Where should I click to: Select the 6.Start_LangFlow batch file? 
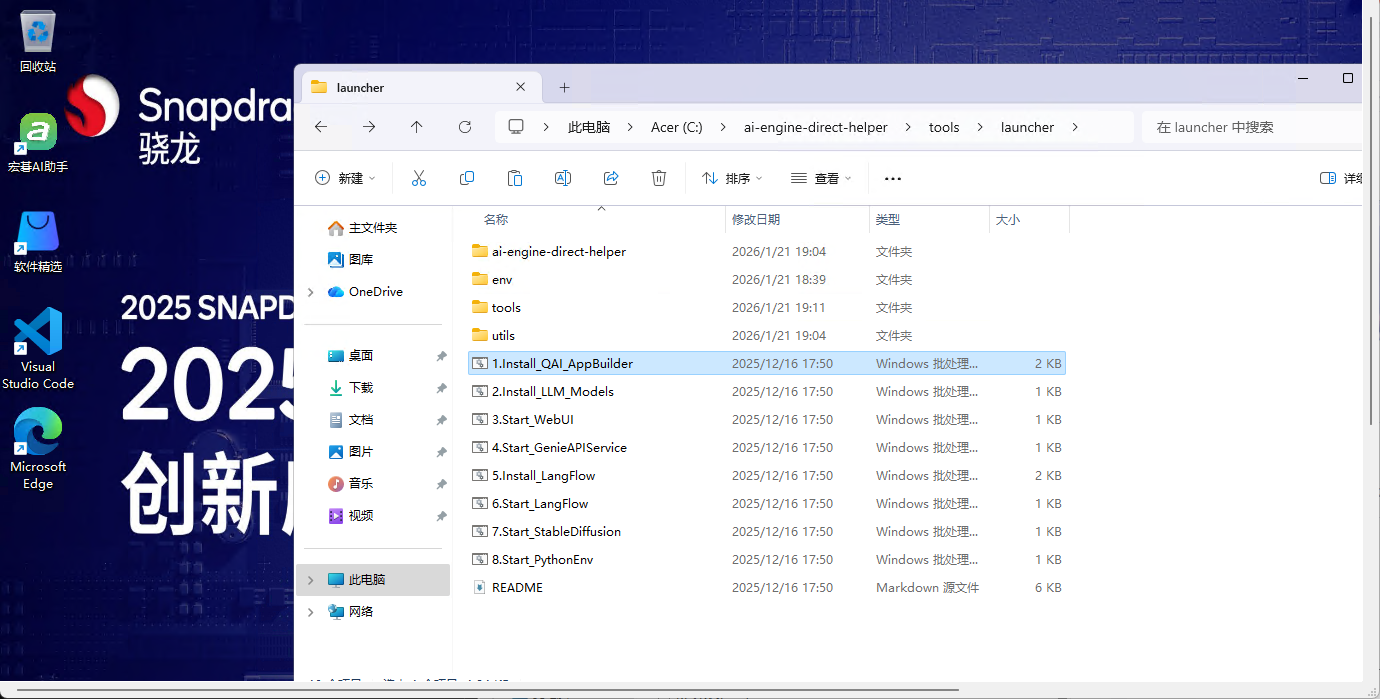click(x=767, y=504)
